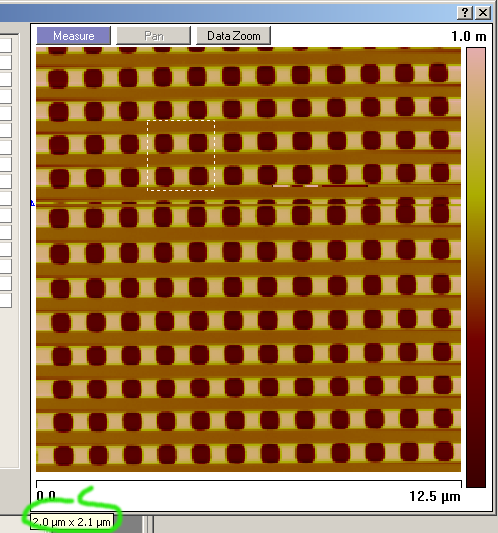Open help with the question mark icon

(465, 13)
